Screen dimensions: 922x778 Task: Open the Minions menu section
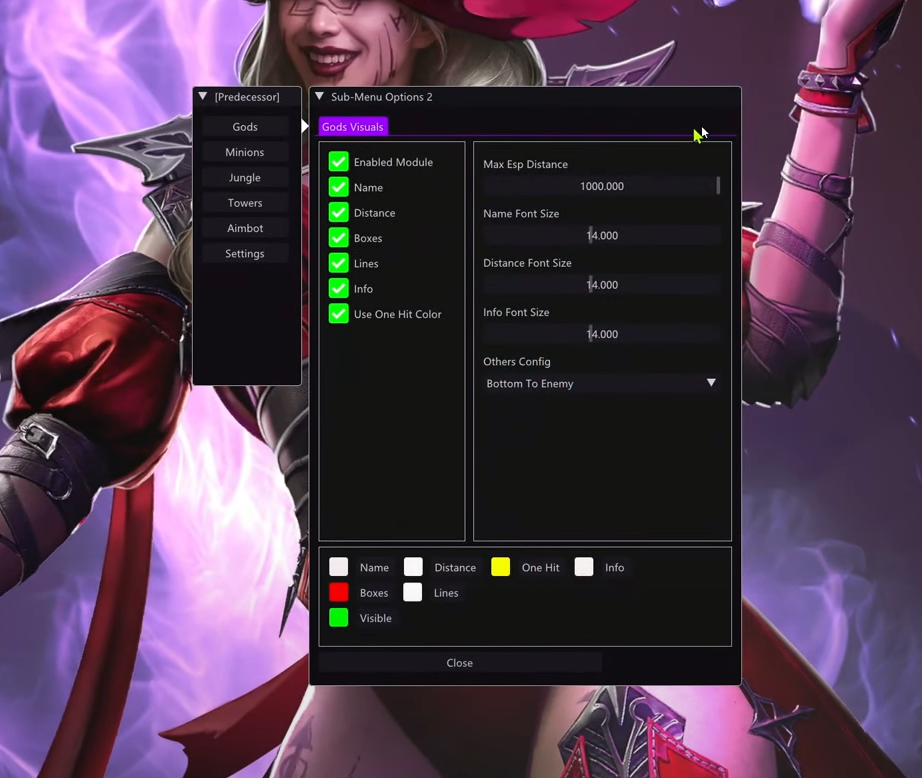[x=245, y=152]
